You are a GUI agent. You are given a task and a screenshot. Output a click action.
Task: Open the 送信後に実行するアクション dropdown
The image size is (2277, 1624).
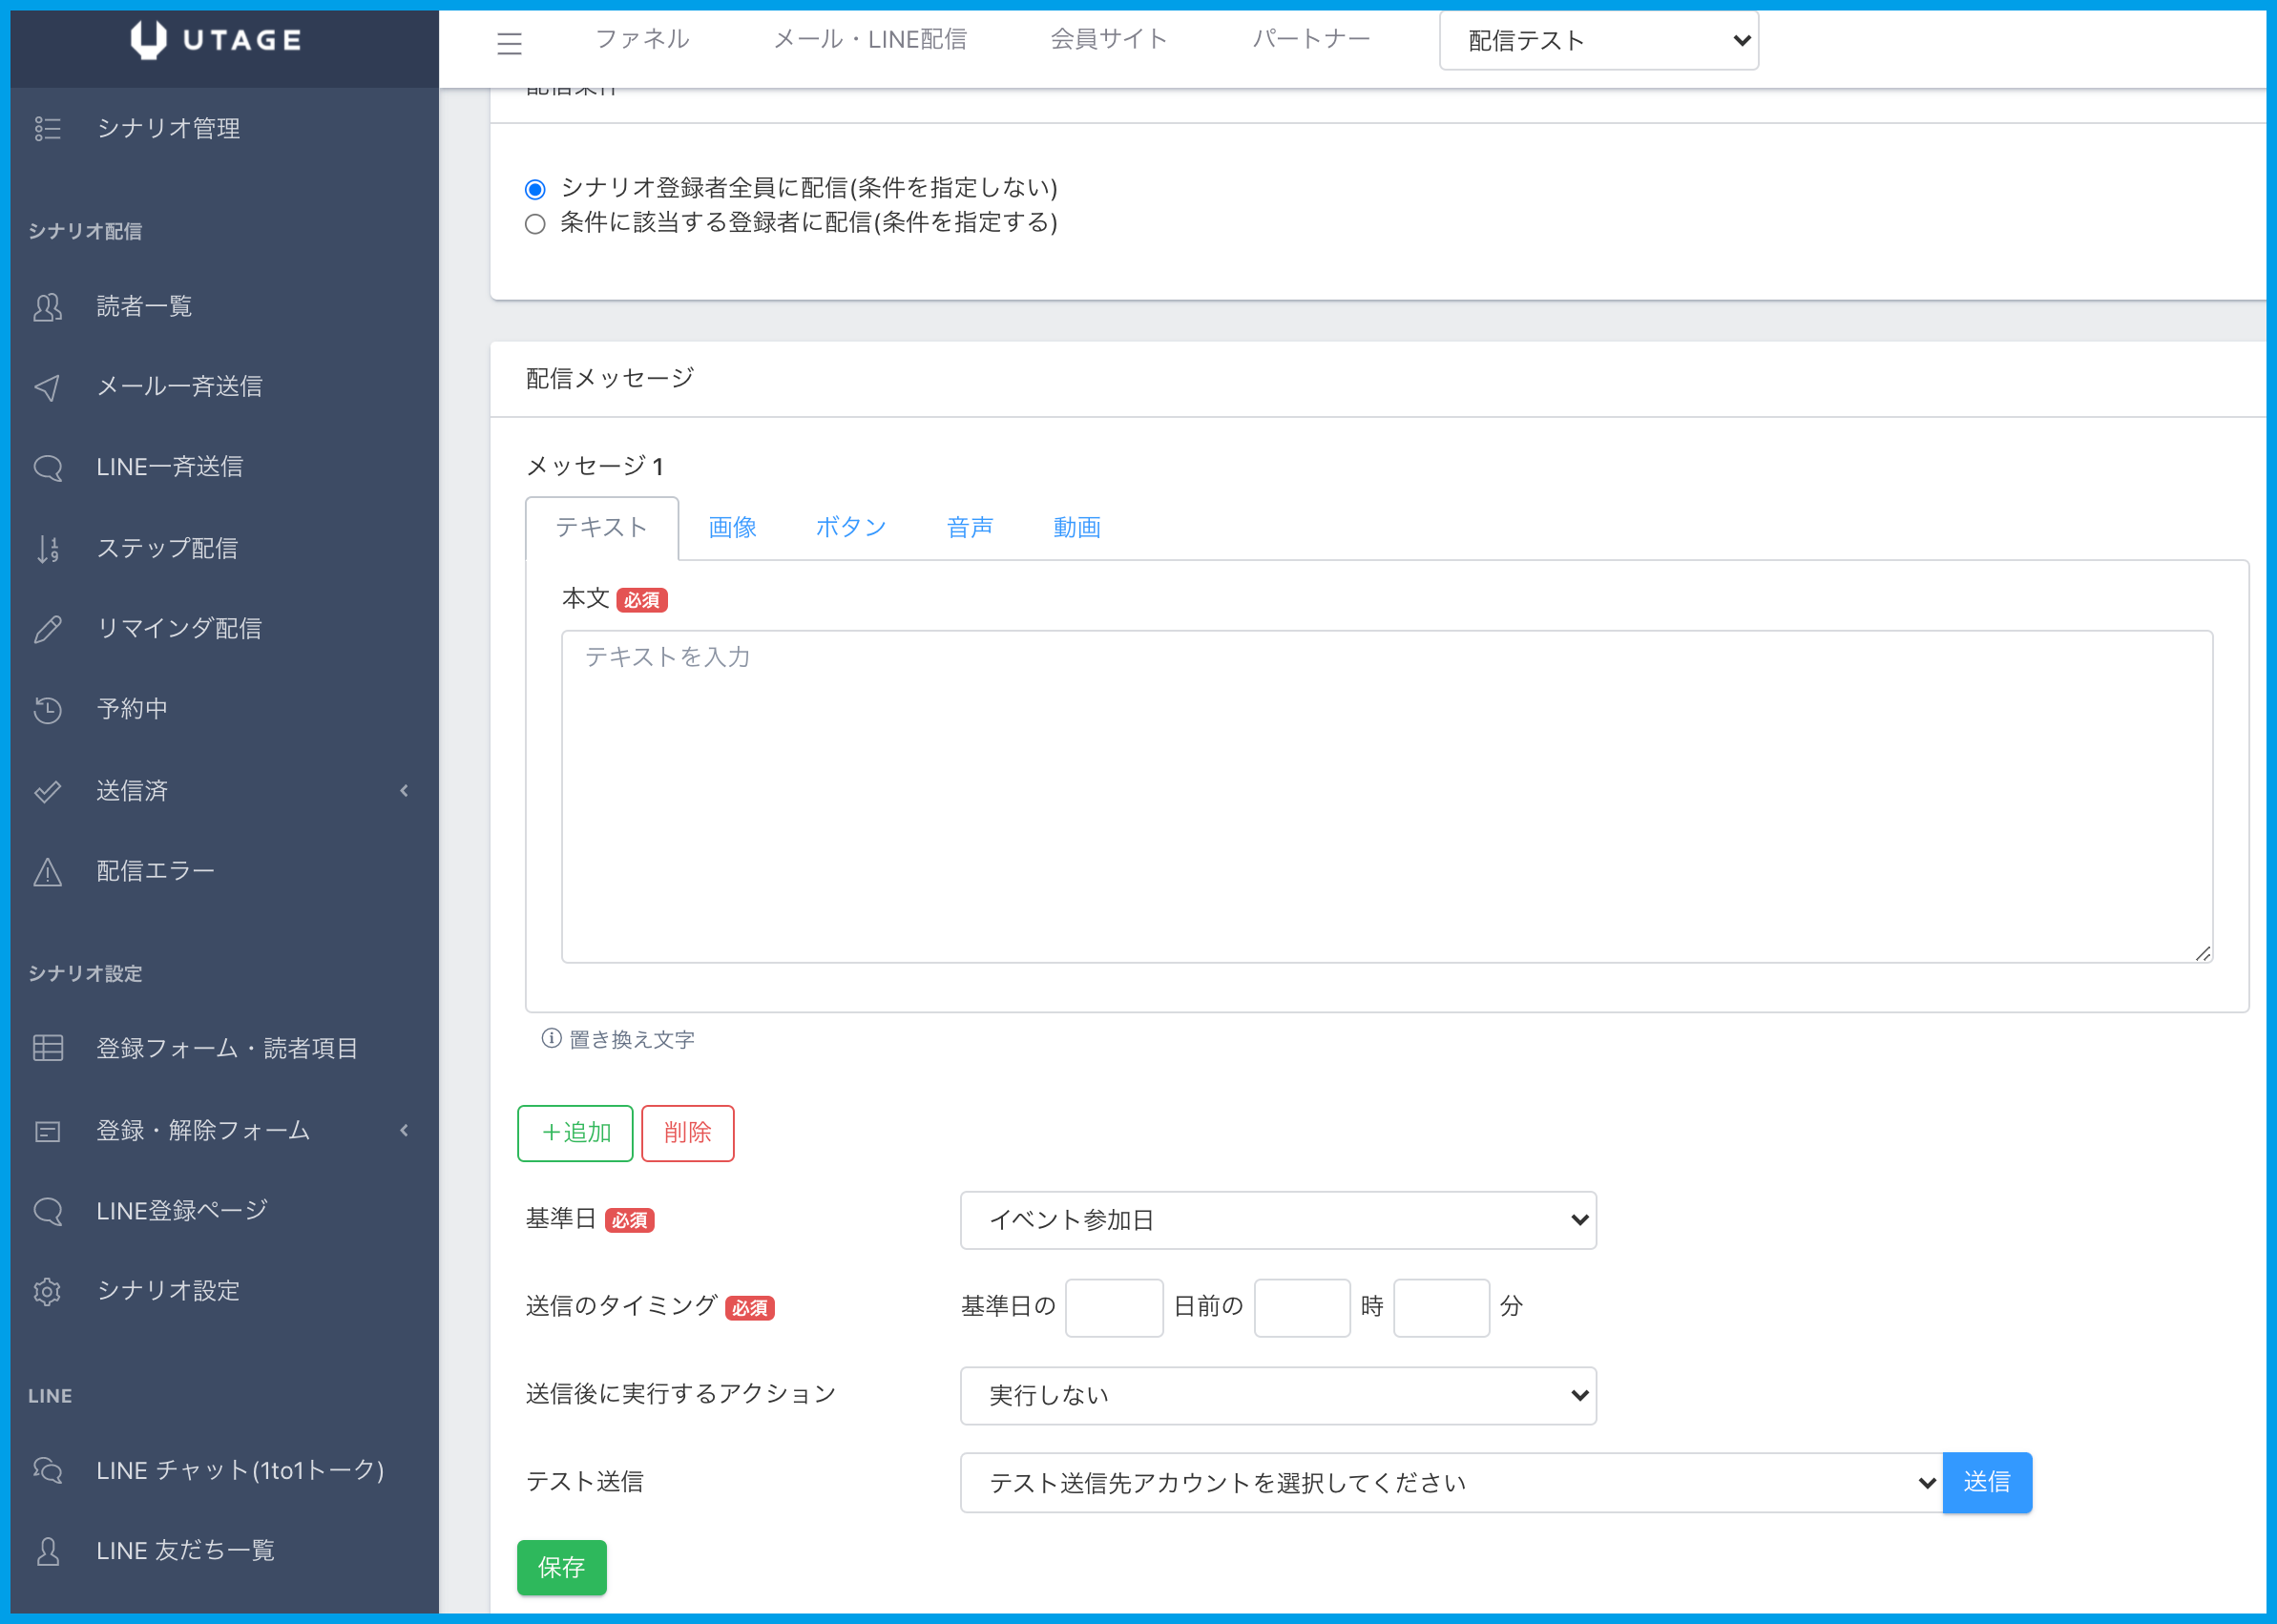pos(1277,1395)
